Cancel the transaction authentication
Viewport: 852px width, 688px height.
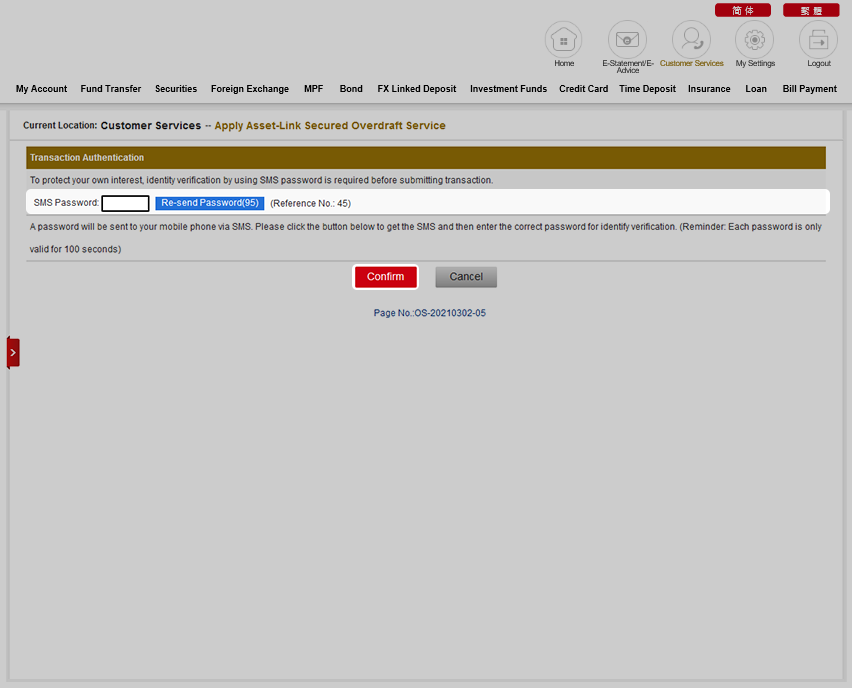[x=466, y=277]
